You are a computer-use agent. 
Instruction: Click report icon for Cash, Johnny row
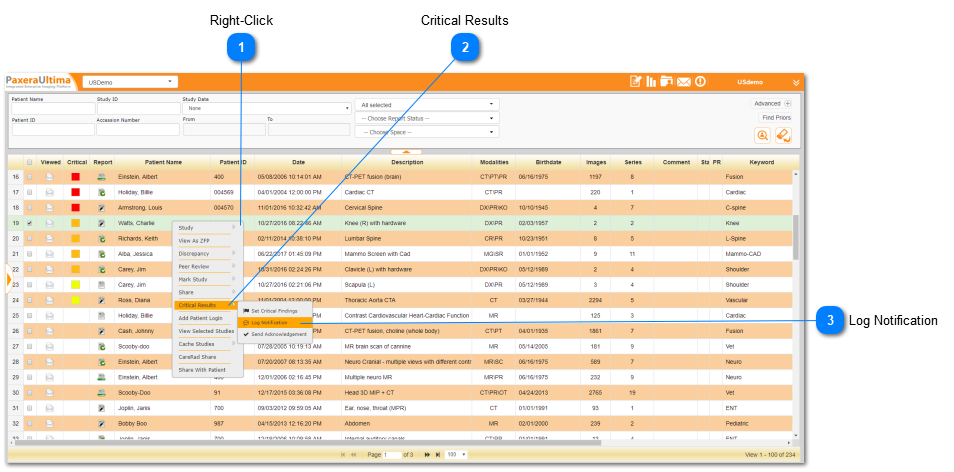[x=102, y=331]
